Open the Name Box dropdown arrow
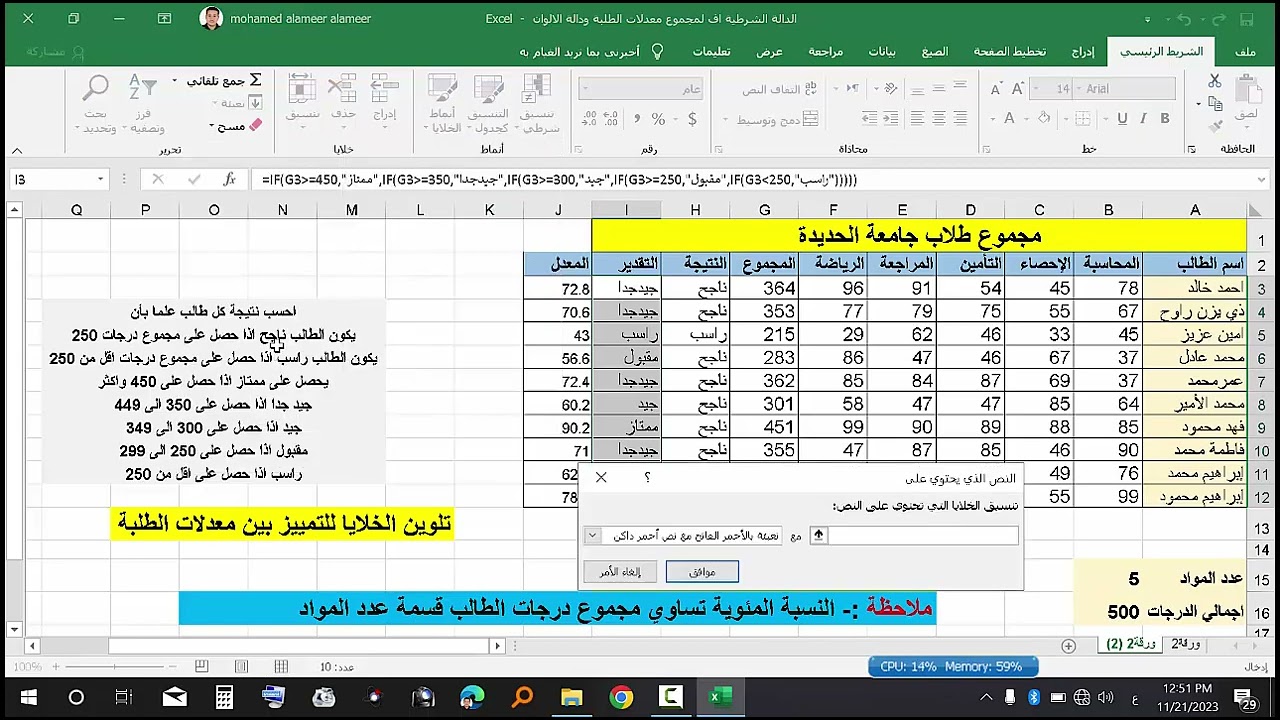This screenshot has width=1280, height=720. (x=100, y=180)
